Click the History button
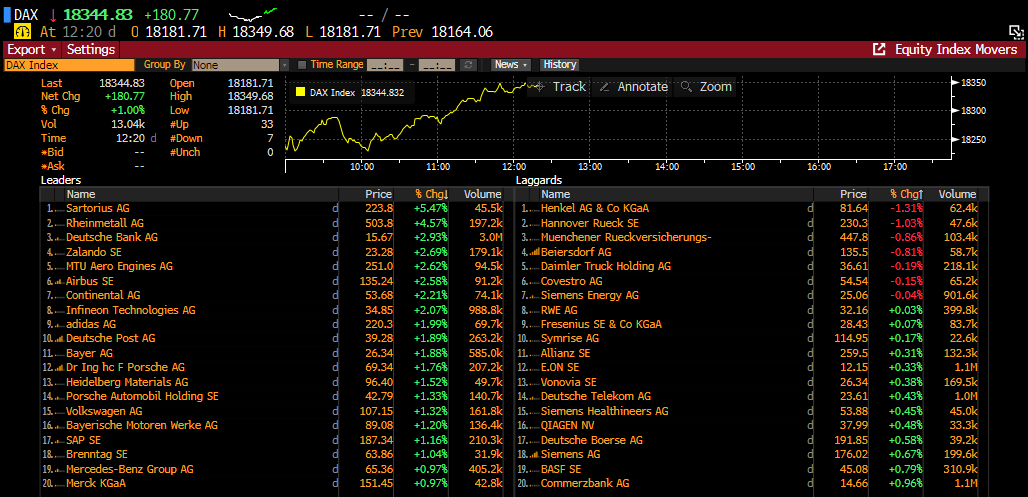This screenshot has height=497, width=1028. tap(560, 65)
